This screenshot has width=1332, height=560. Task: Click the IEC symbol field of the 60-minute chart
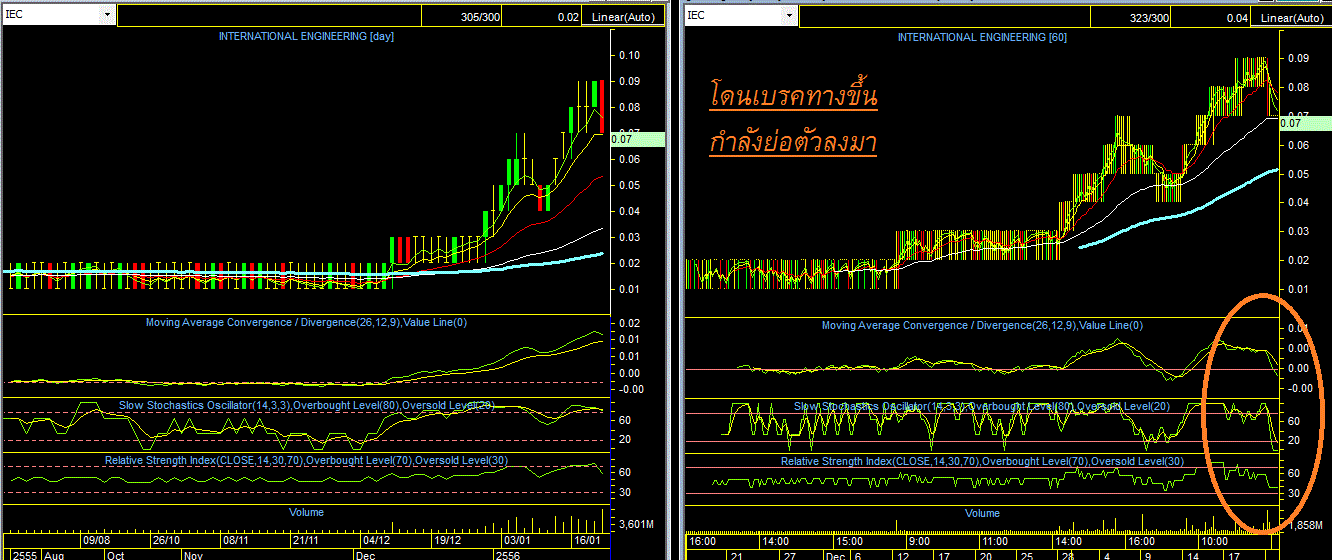tap(735, 15)
